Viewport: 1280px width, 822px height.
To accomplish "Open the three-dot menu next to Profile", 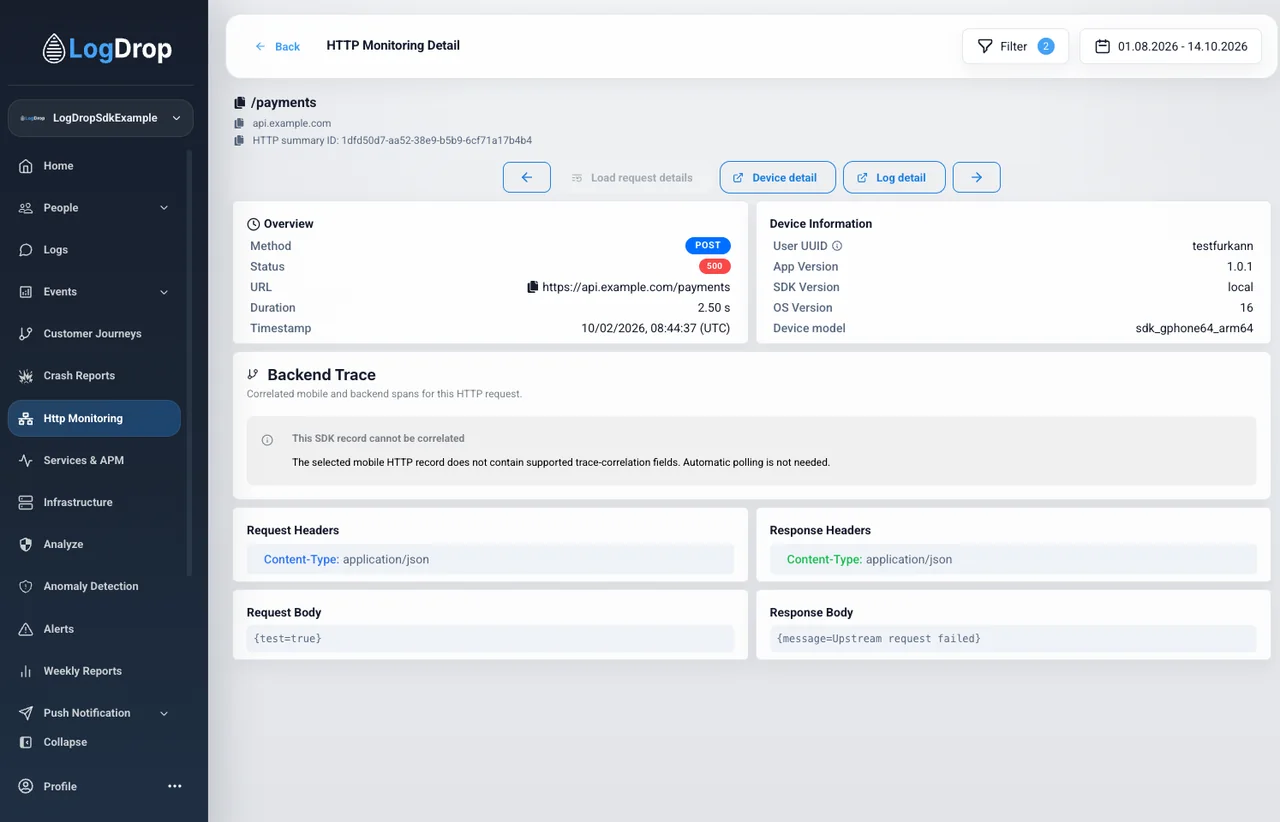I will pyautogui.click(x=175, y=786).
